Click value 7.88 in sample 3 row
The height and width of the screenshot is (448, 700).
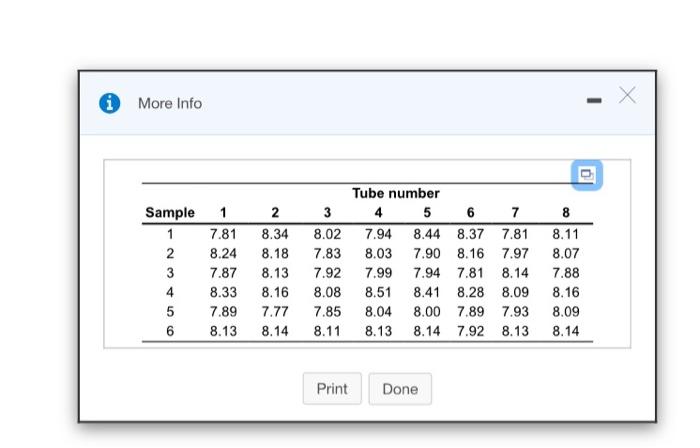click(x=566, y=273)
